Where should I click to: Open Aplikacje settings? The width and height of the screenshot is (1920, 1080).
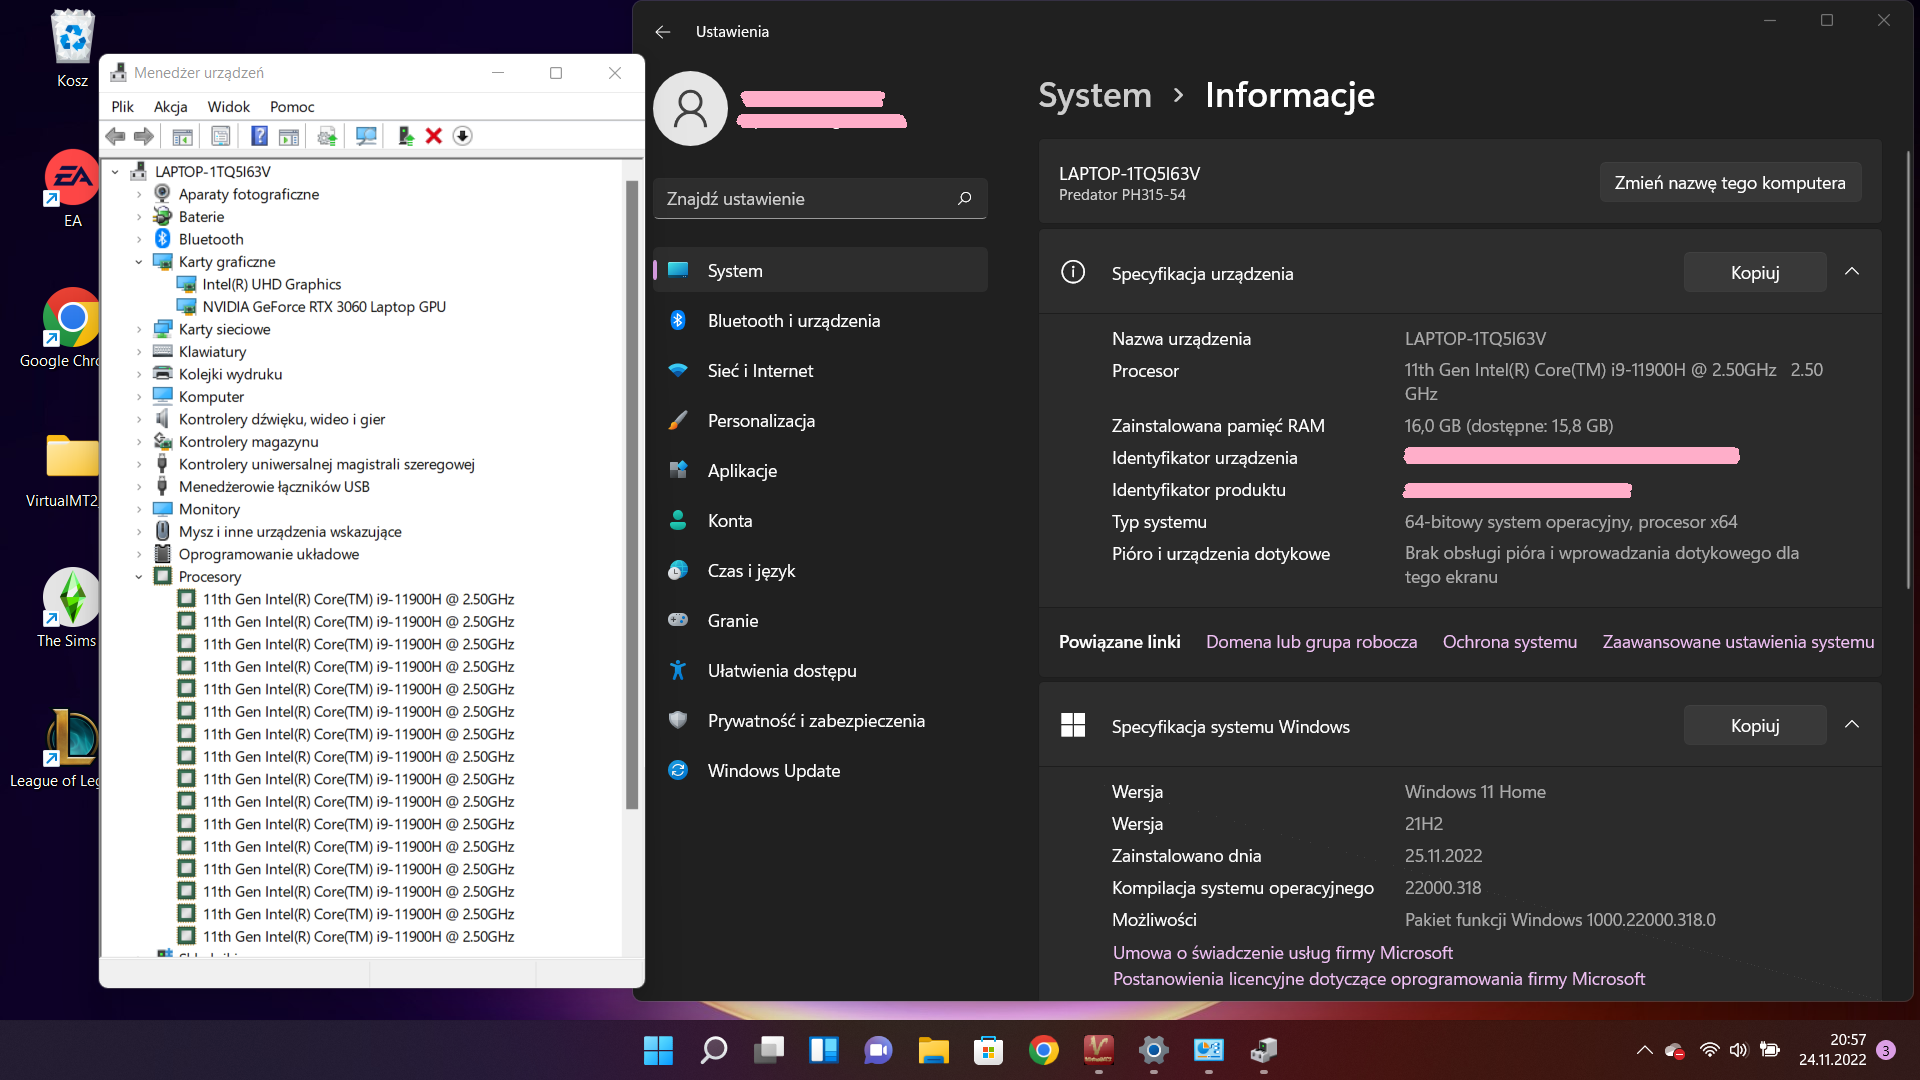[820, 471]
